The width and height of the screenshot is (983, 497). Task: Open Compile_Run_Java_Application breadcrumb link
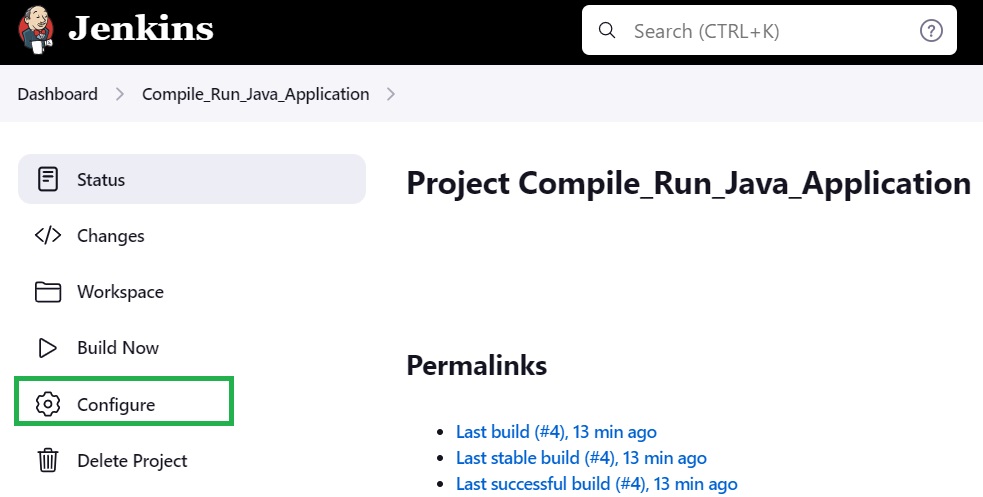256,94
